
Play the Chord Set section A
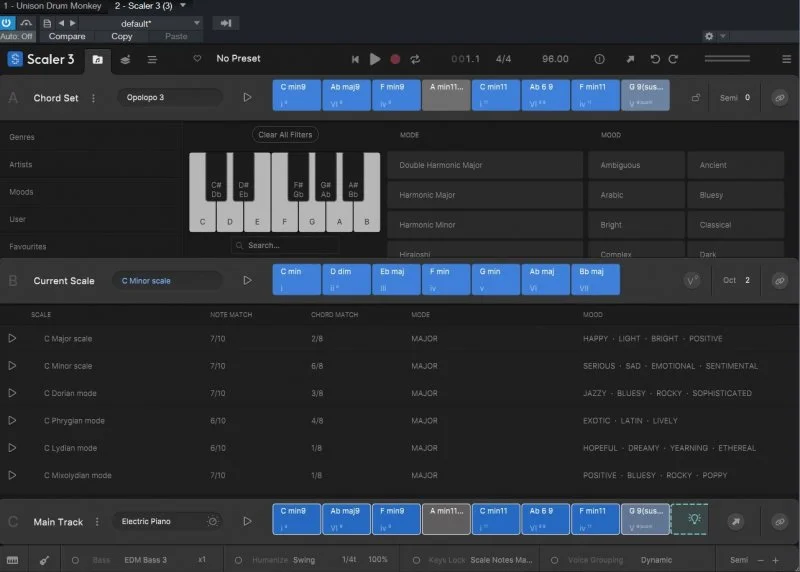247,97
